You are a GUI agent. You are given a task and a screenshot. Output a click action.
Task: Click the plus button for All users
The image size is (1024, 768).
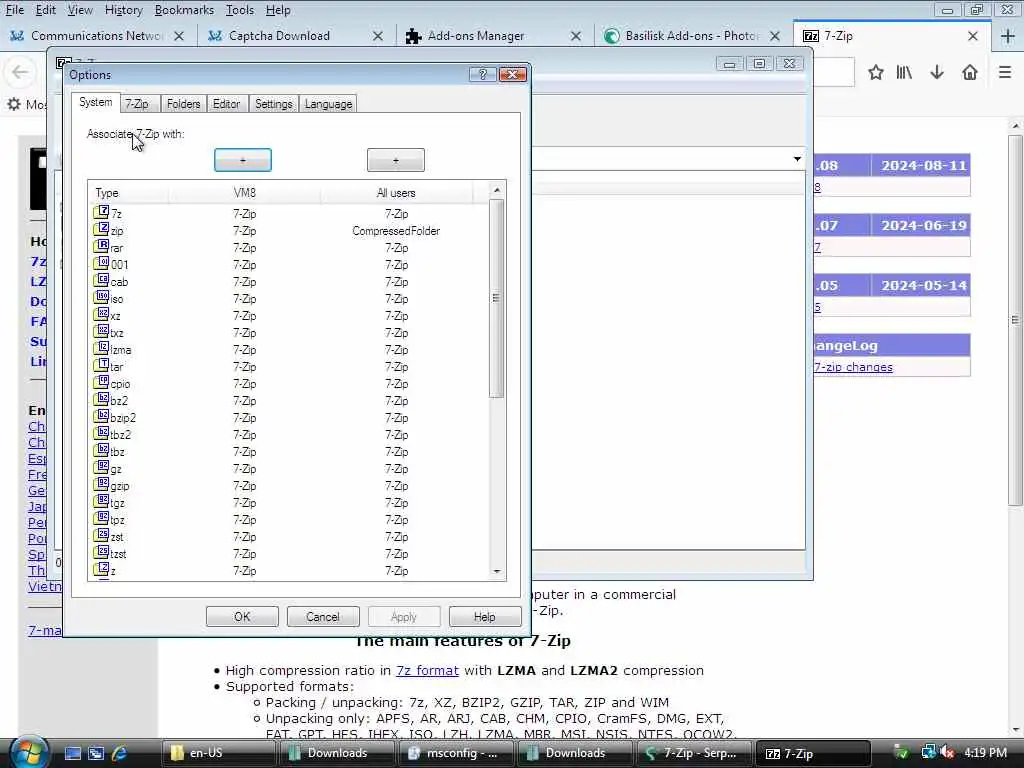click(396, 160)
